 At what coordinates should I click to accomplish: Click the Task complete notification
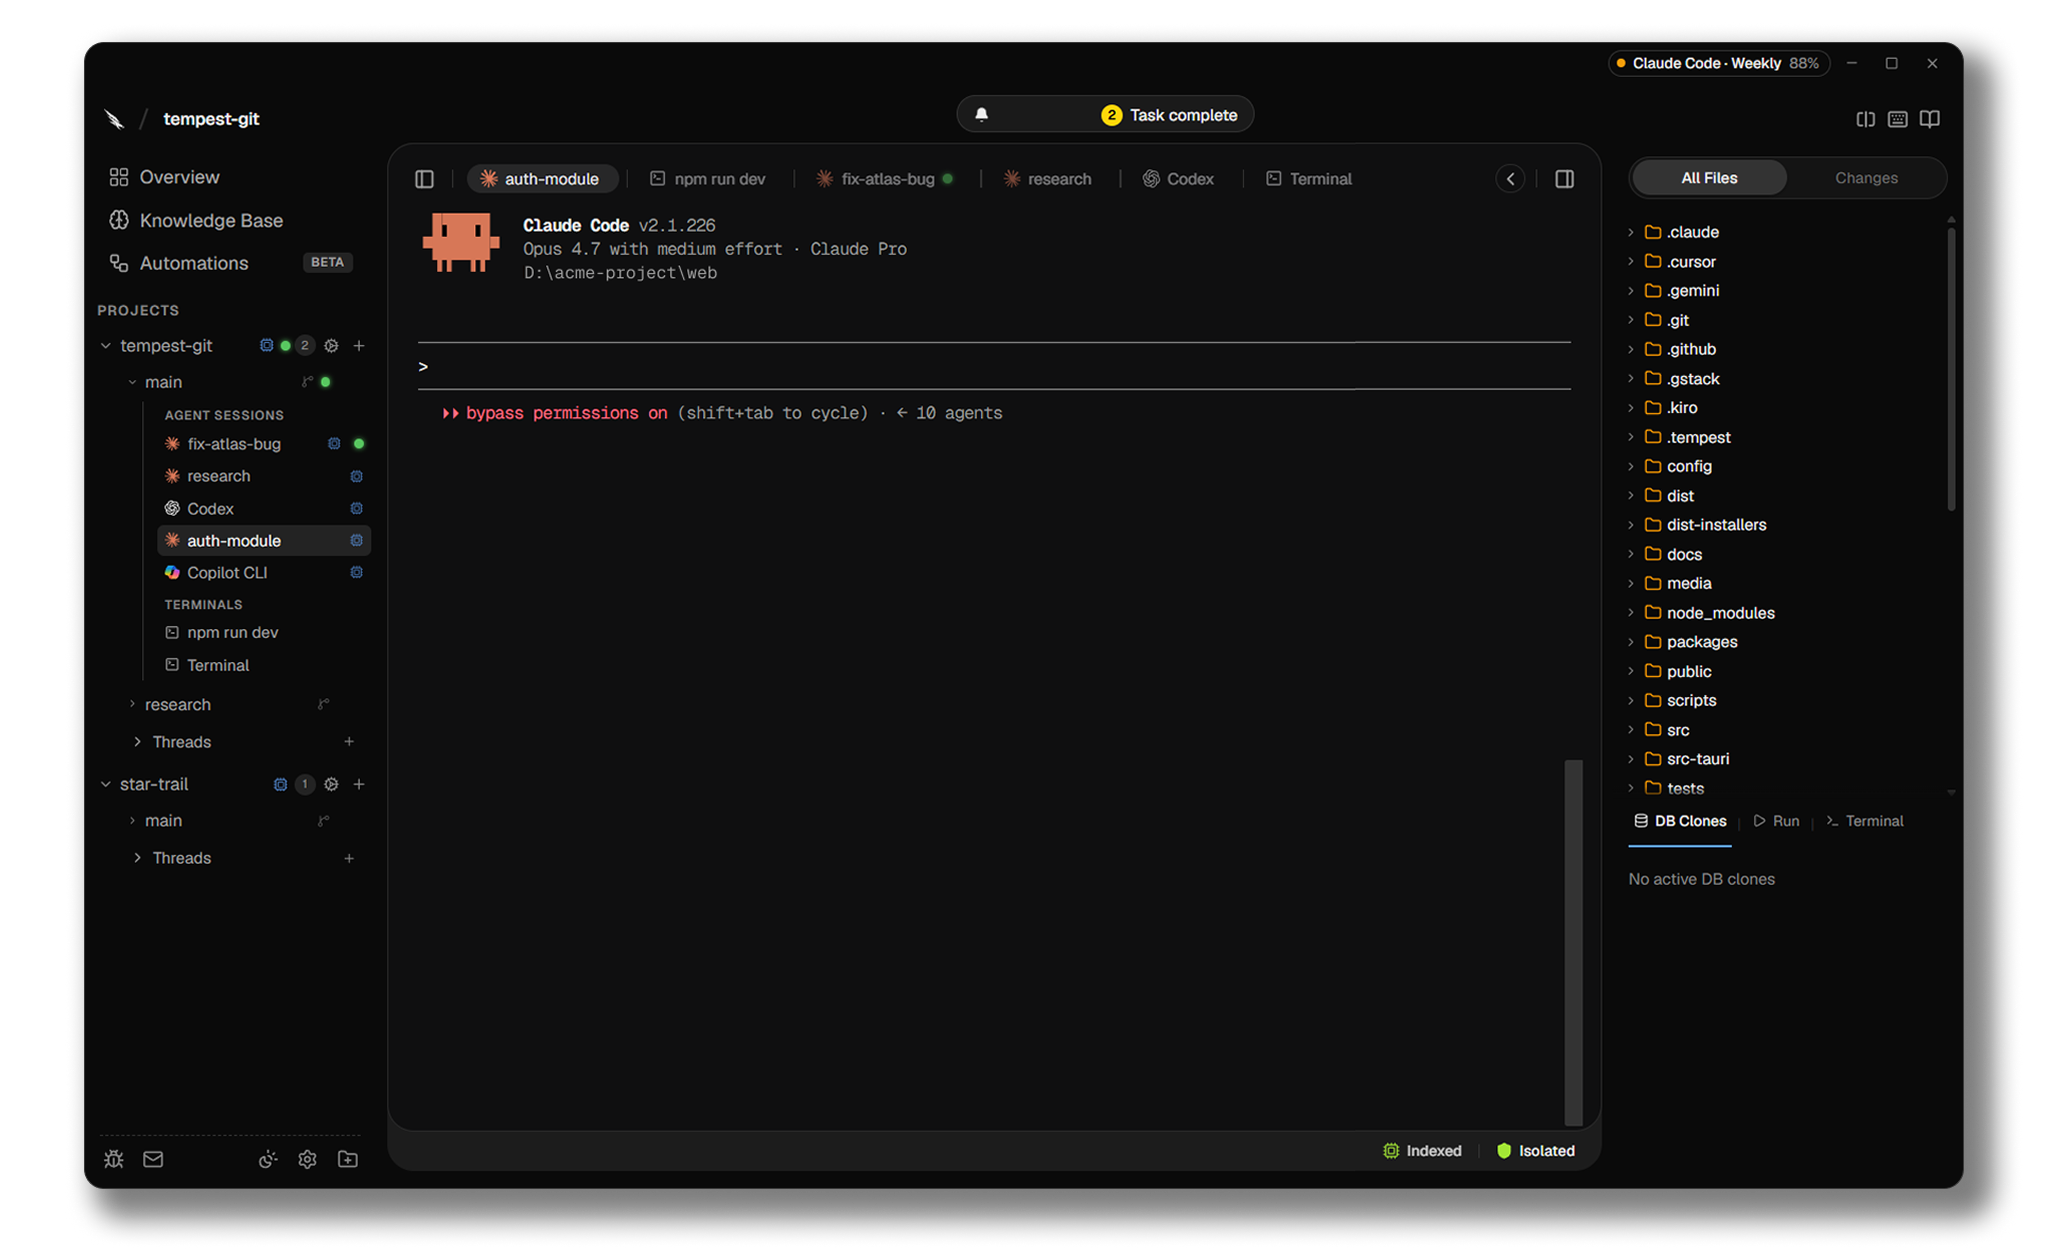pyautogui.click(x=1169, y=115)
